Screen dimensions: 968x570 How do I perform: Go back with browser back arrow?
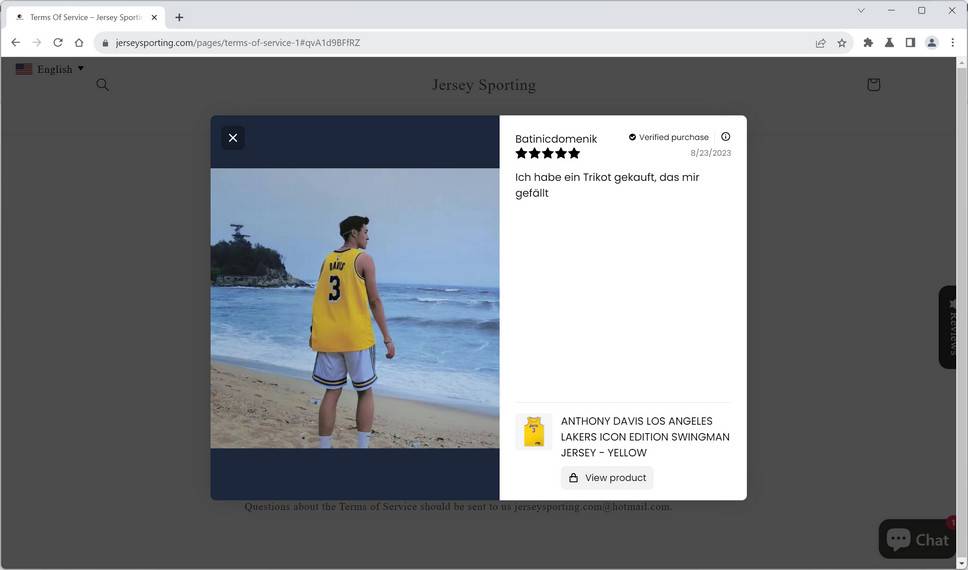[15, 43]
